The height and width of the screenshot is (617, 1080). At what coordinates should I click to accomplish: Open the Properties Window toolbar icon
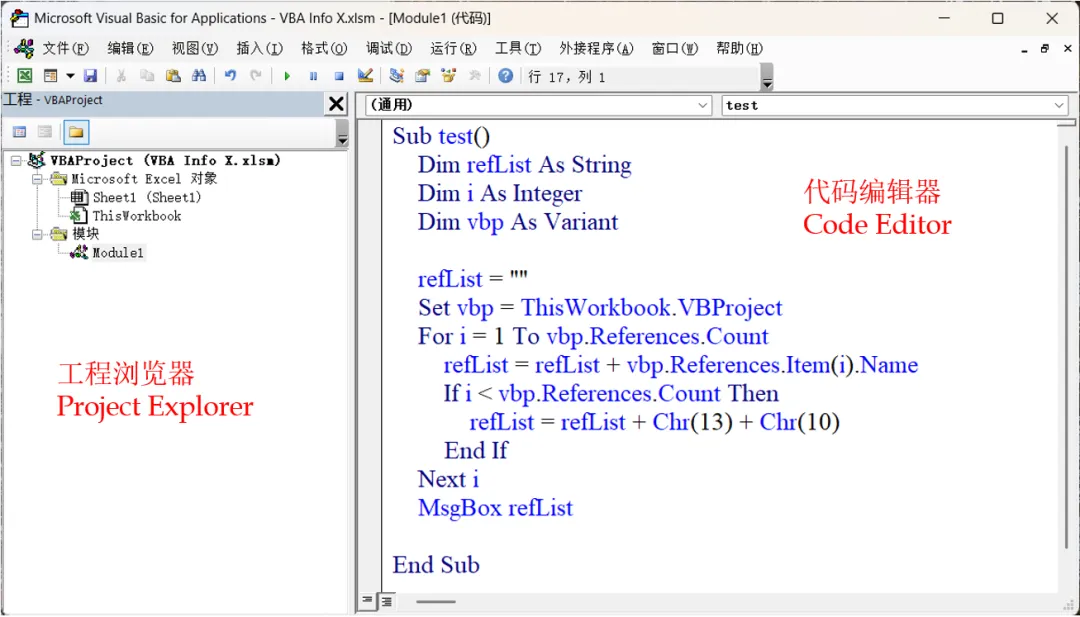(422, 76)
